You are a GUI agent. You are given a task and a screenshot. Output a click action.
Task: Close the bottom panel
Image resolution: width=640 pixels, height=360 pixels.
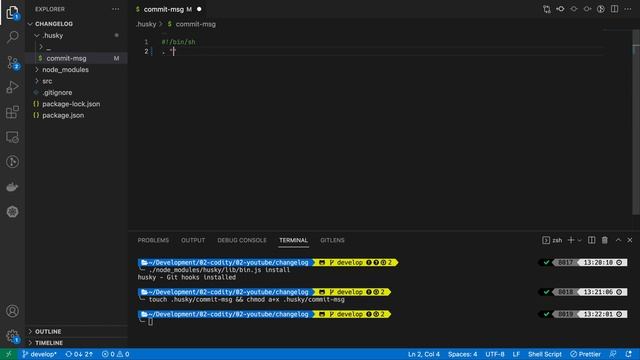pyautogui.click(x=630, y=240)
